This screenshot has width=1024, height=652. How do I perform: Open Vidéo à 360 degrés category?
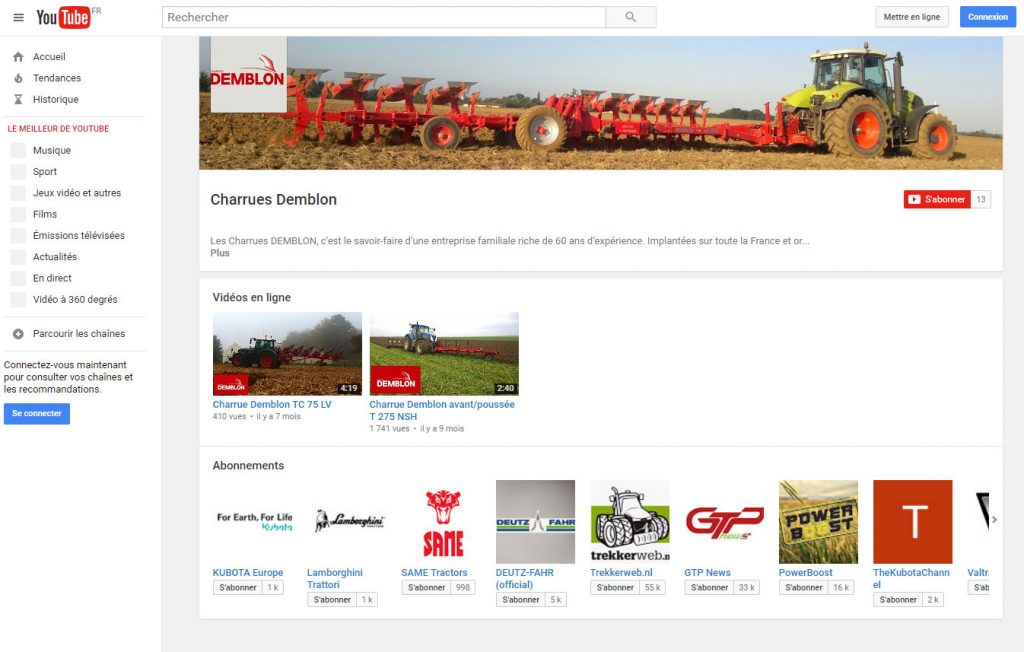click(x=75, y=299)
